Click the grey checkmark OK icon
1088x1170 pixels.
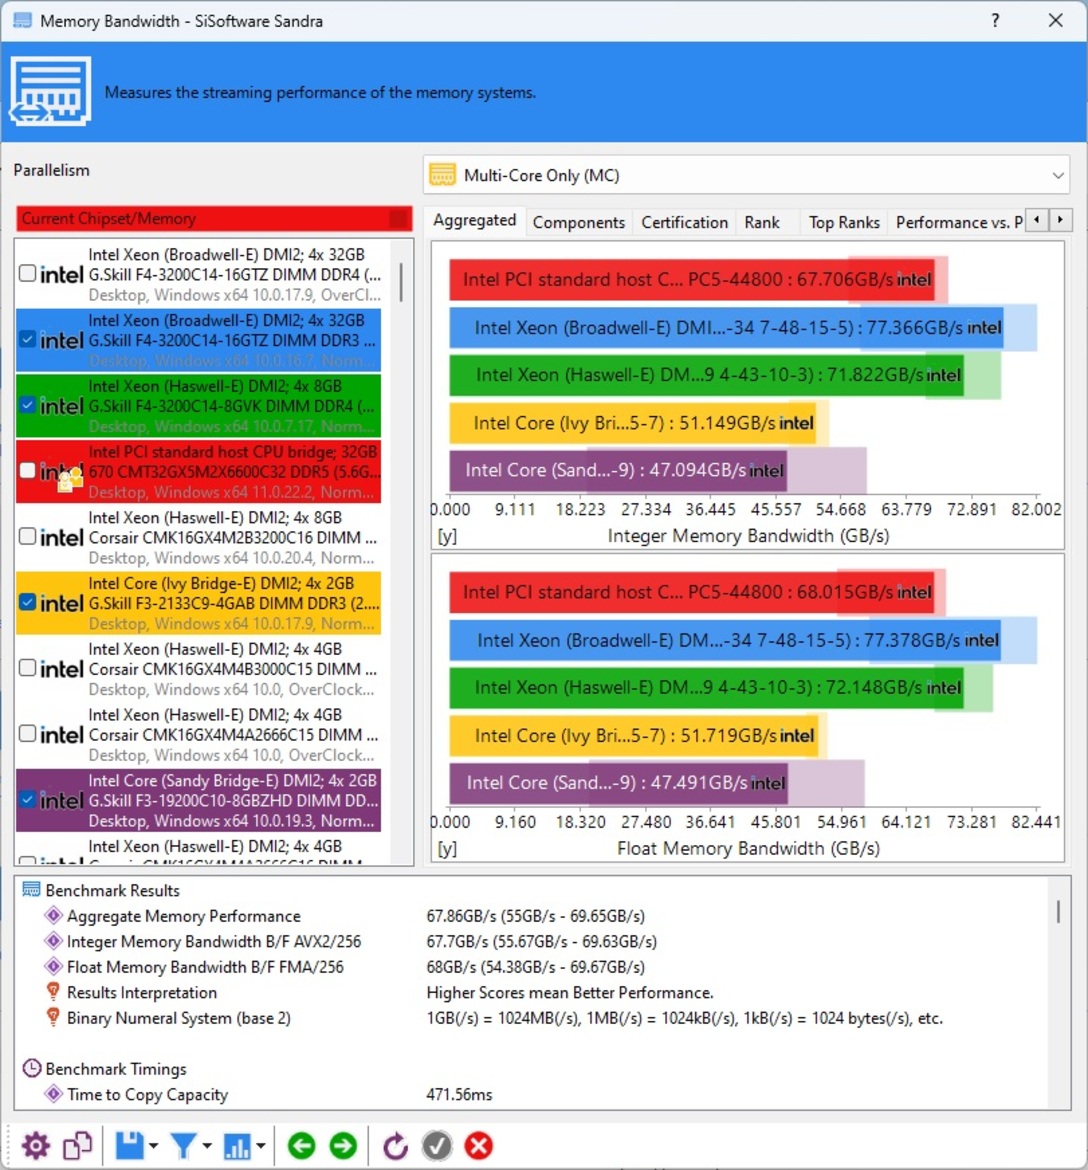click(437, 1145)
